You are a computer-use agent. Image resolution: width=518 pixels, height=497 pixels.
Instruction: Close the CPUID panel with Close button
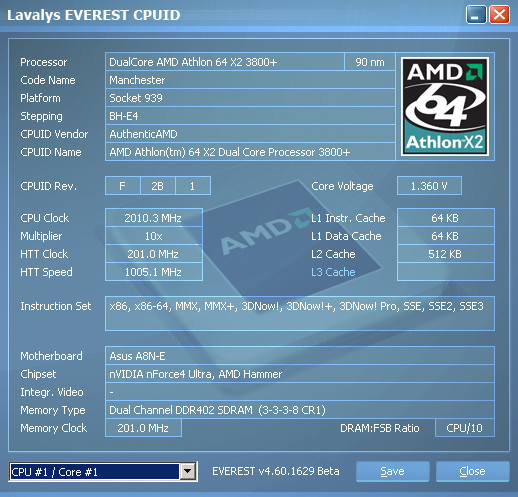click(472, 471)
